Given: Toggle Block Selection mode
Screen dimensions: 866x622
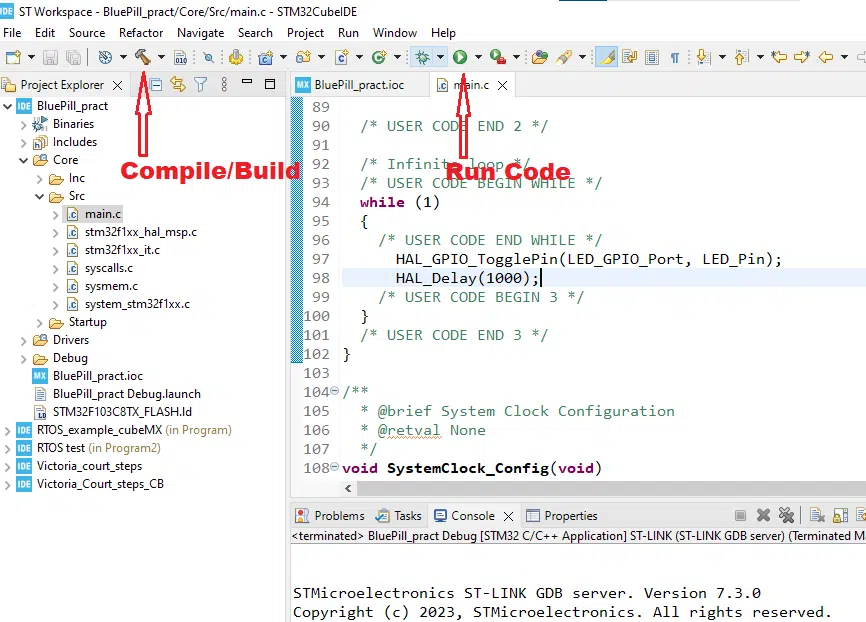Looking at the screenshot, I should pos(652,57).
